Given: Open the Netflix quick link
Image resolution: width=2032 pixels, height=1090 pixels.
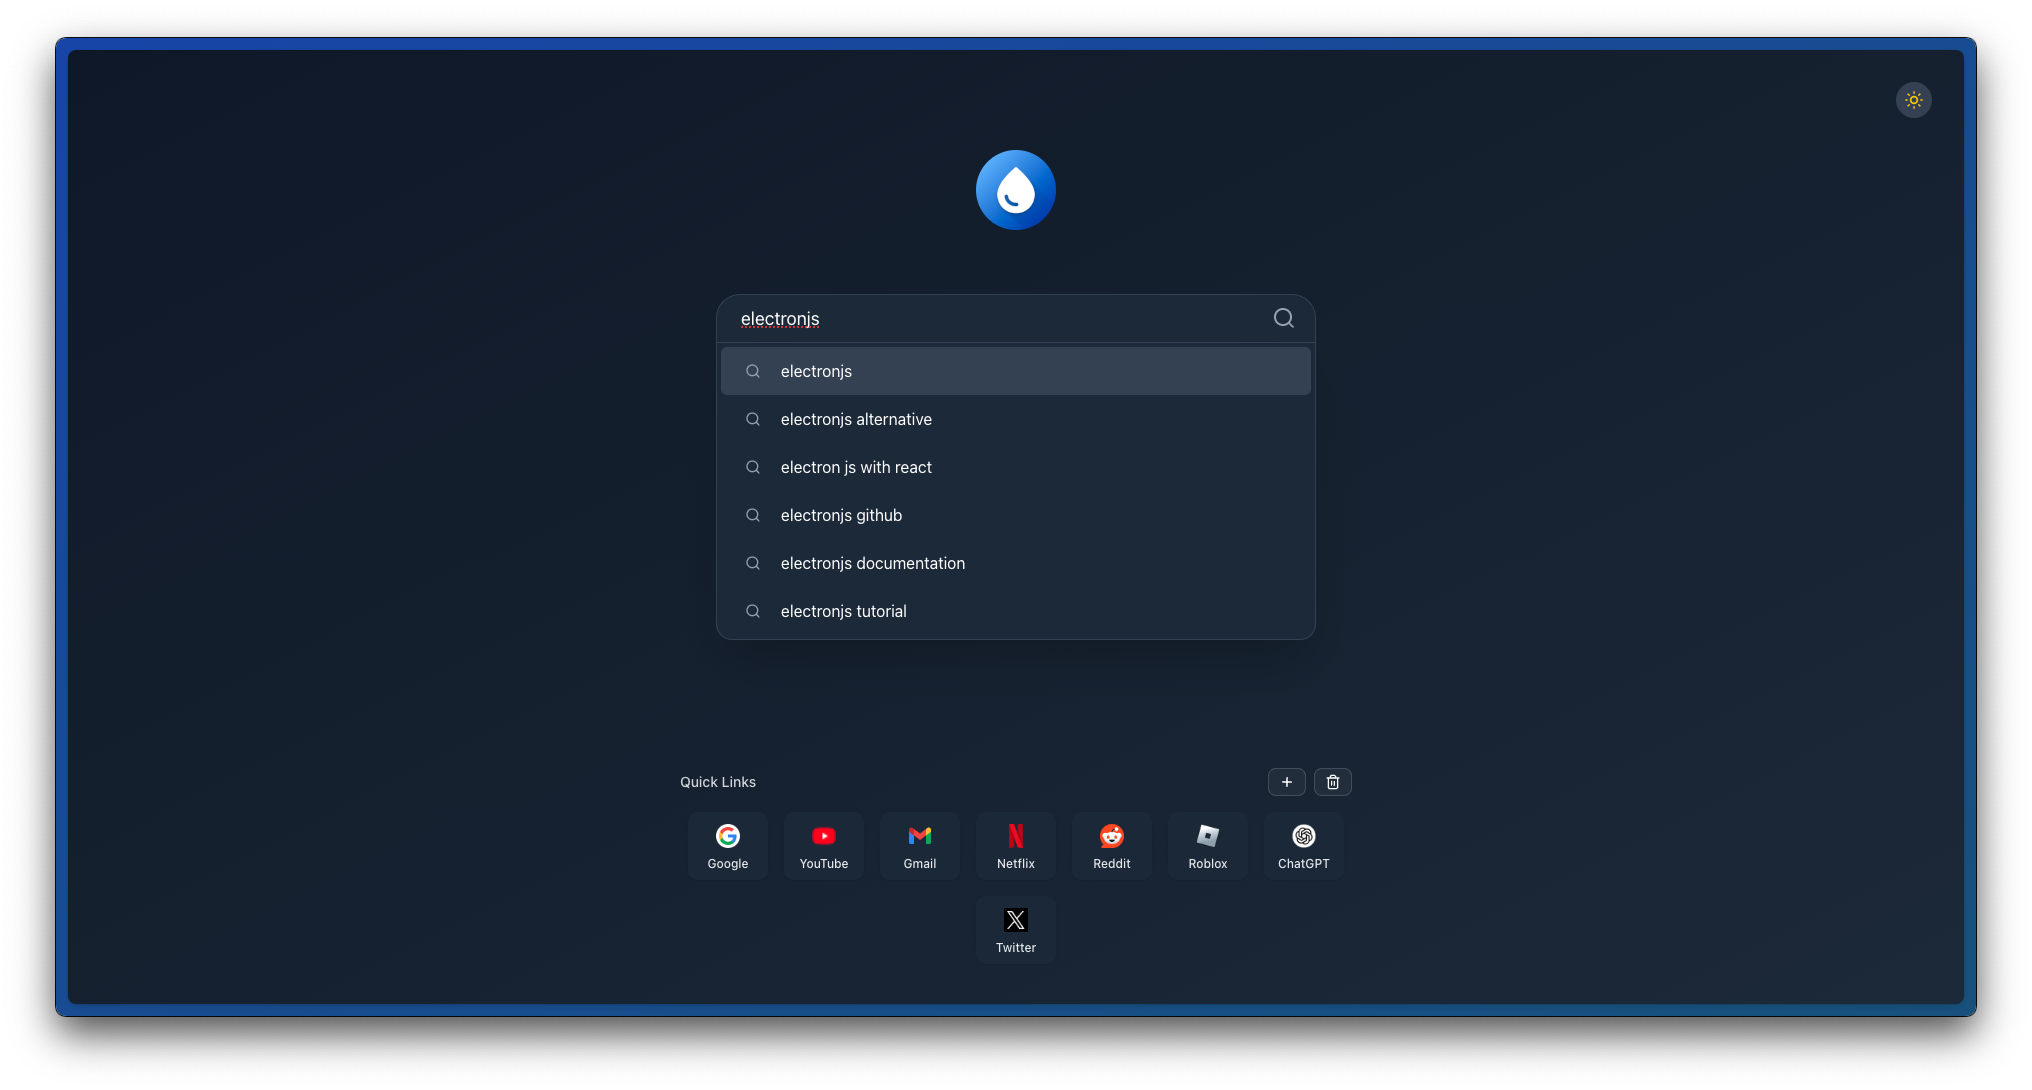Looking at the screenshot, I should [x=1015, y=846].
